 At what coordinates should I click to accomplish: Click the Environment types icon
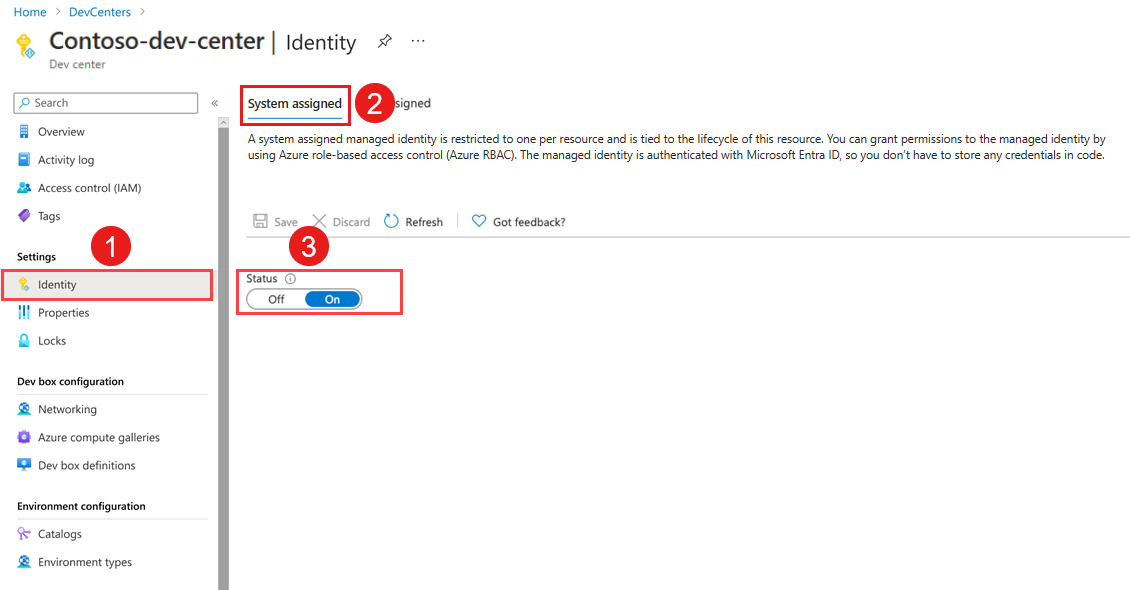[24, 561]
